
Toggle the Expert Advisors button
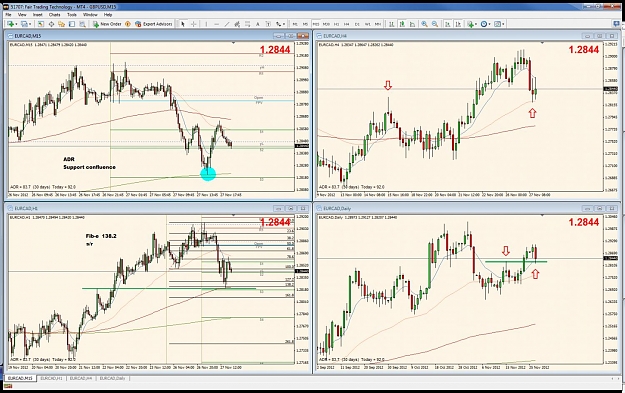(x=154, y=24)
